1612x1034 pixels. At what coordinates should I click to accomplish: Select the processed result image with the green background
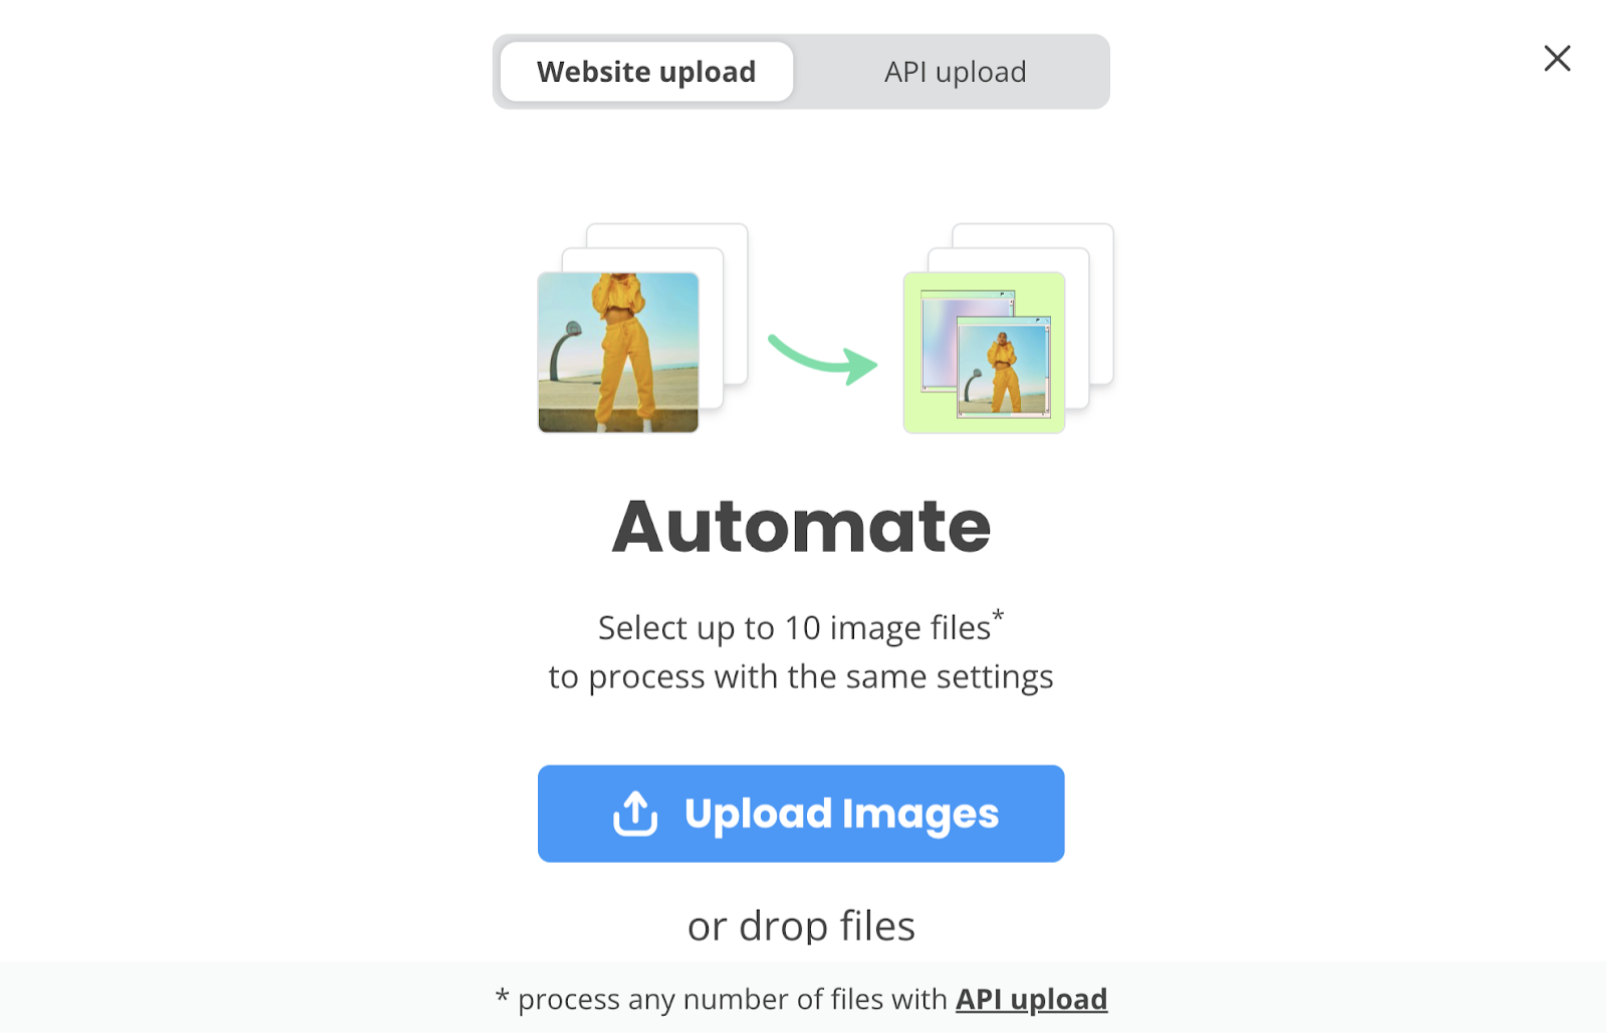[986, 353]
